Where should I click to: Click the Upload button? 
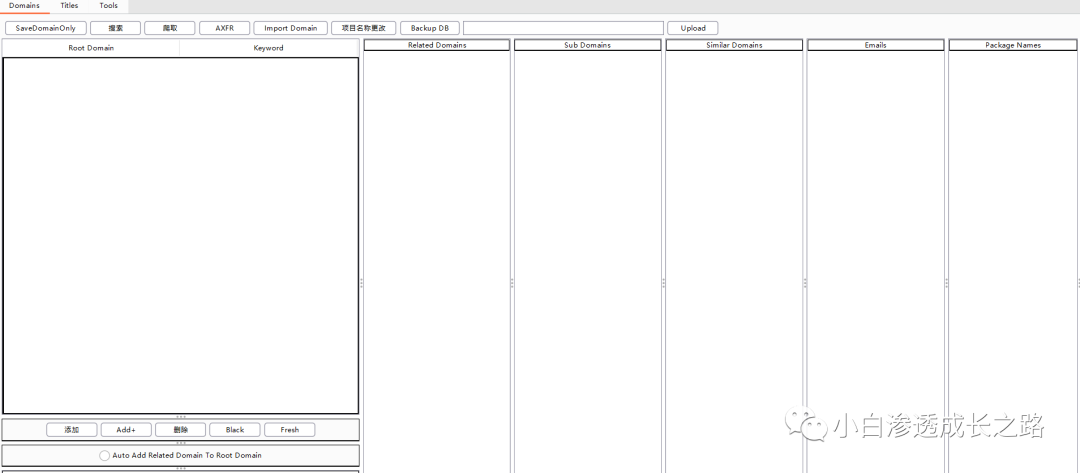click(693, 28)
